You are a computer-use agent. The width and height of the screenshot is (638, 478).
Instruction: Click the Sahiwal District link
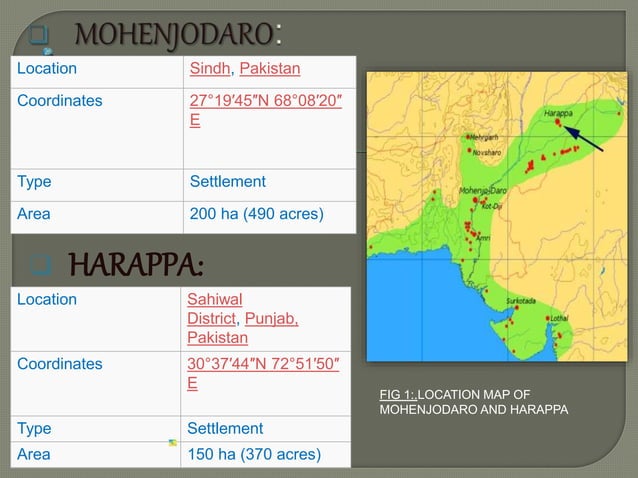click(x=214, y=309)
